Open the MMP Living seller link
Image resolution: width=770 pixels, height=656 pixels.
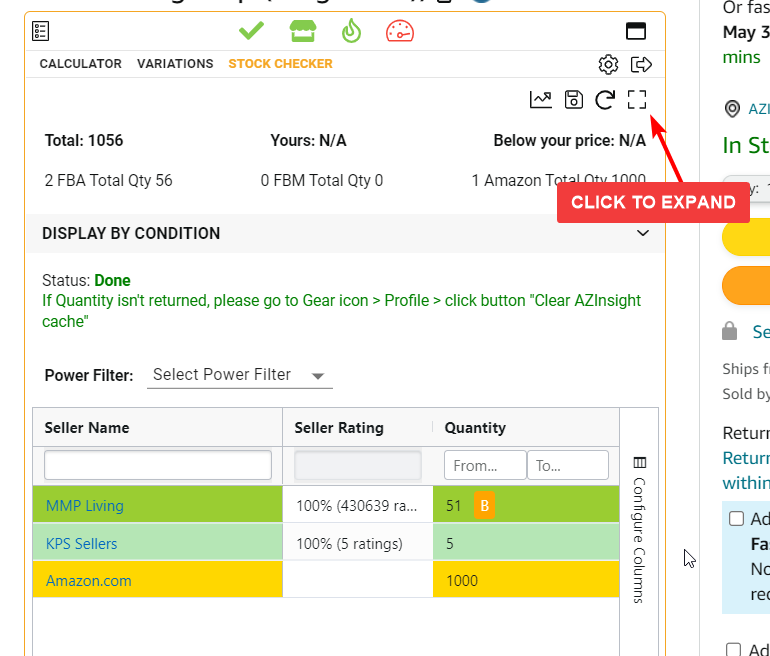pyautogui.click(x=85, y=506)
